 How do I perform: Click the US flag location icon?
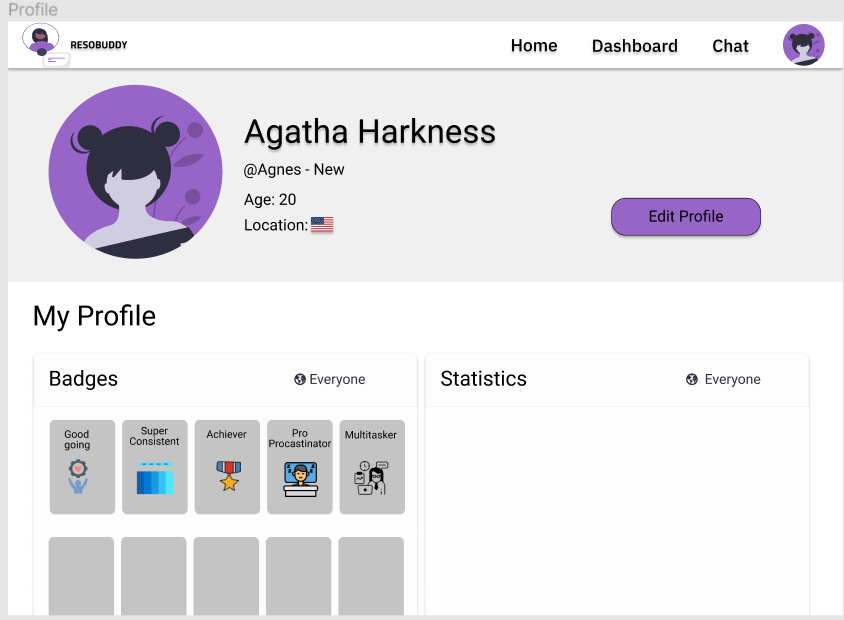(x=322, y=224)
